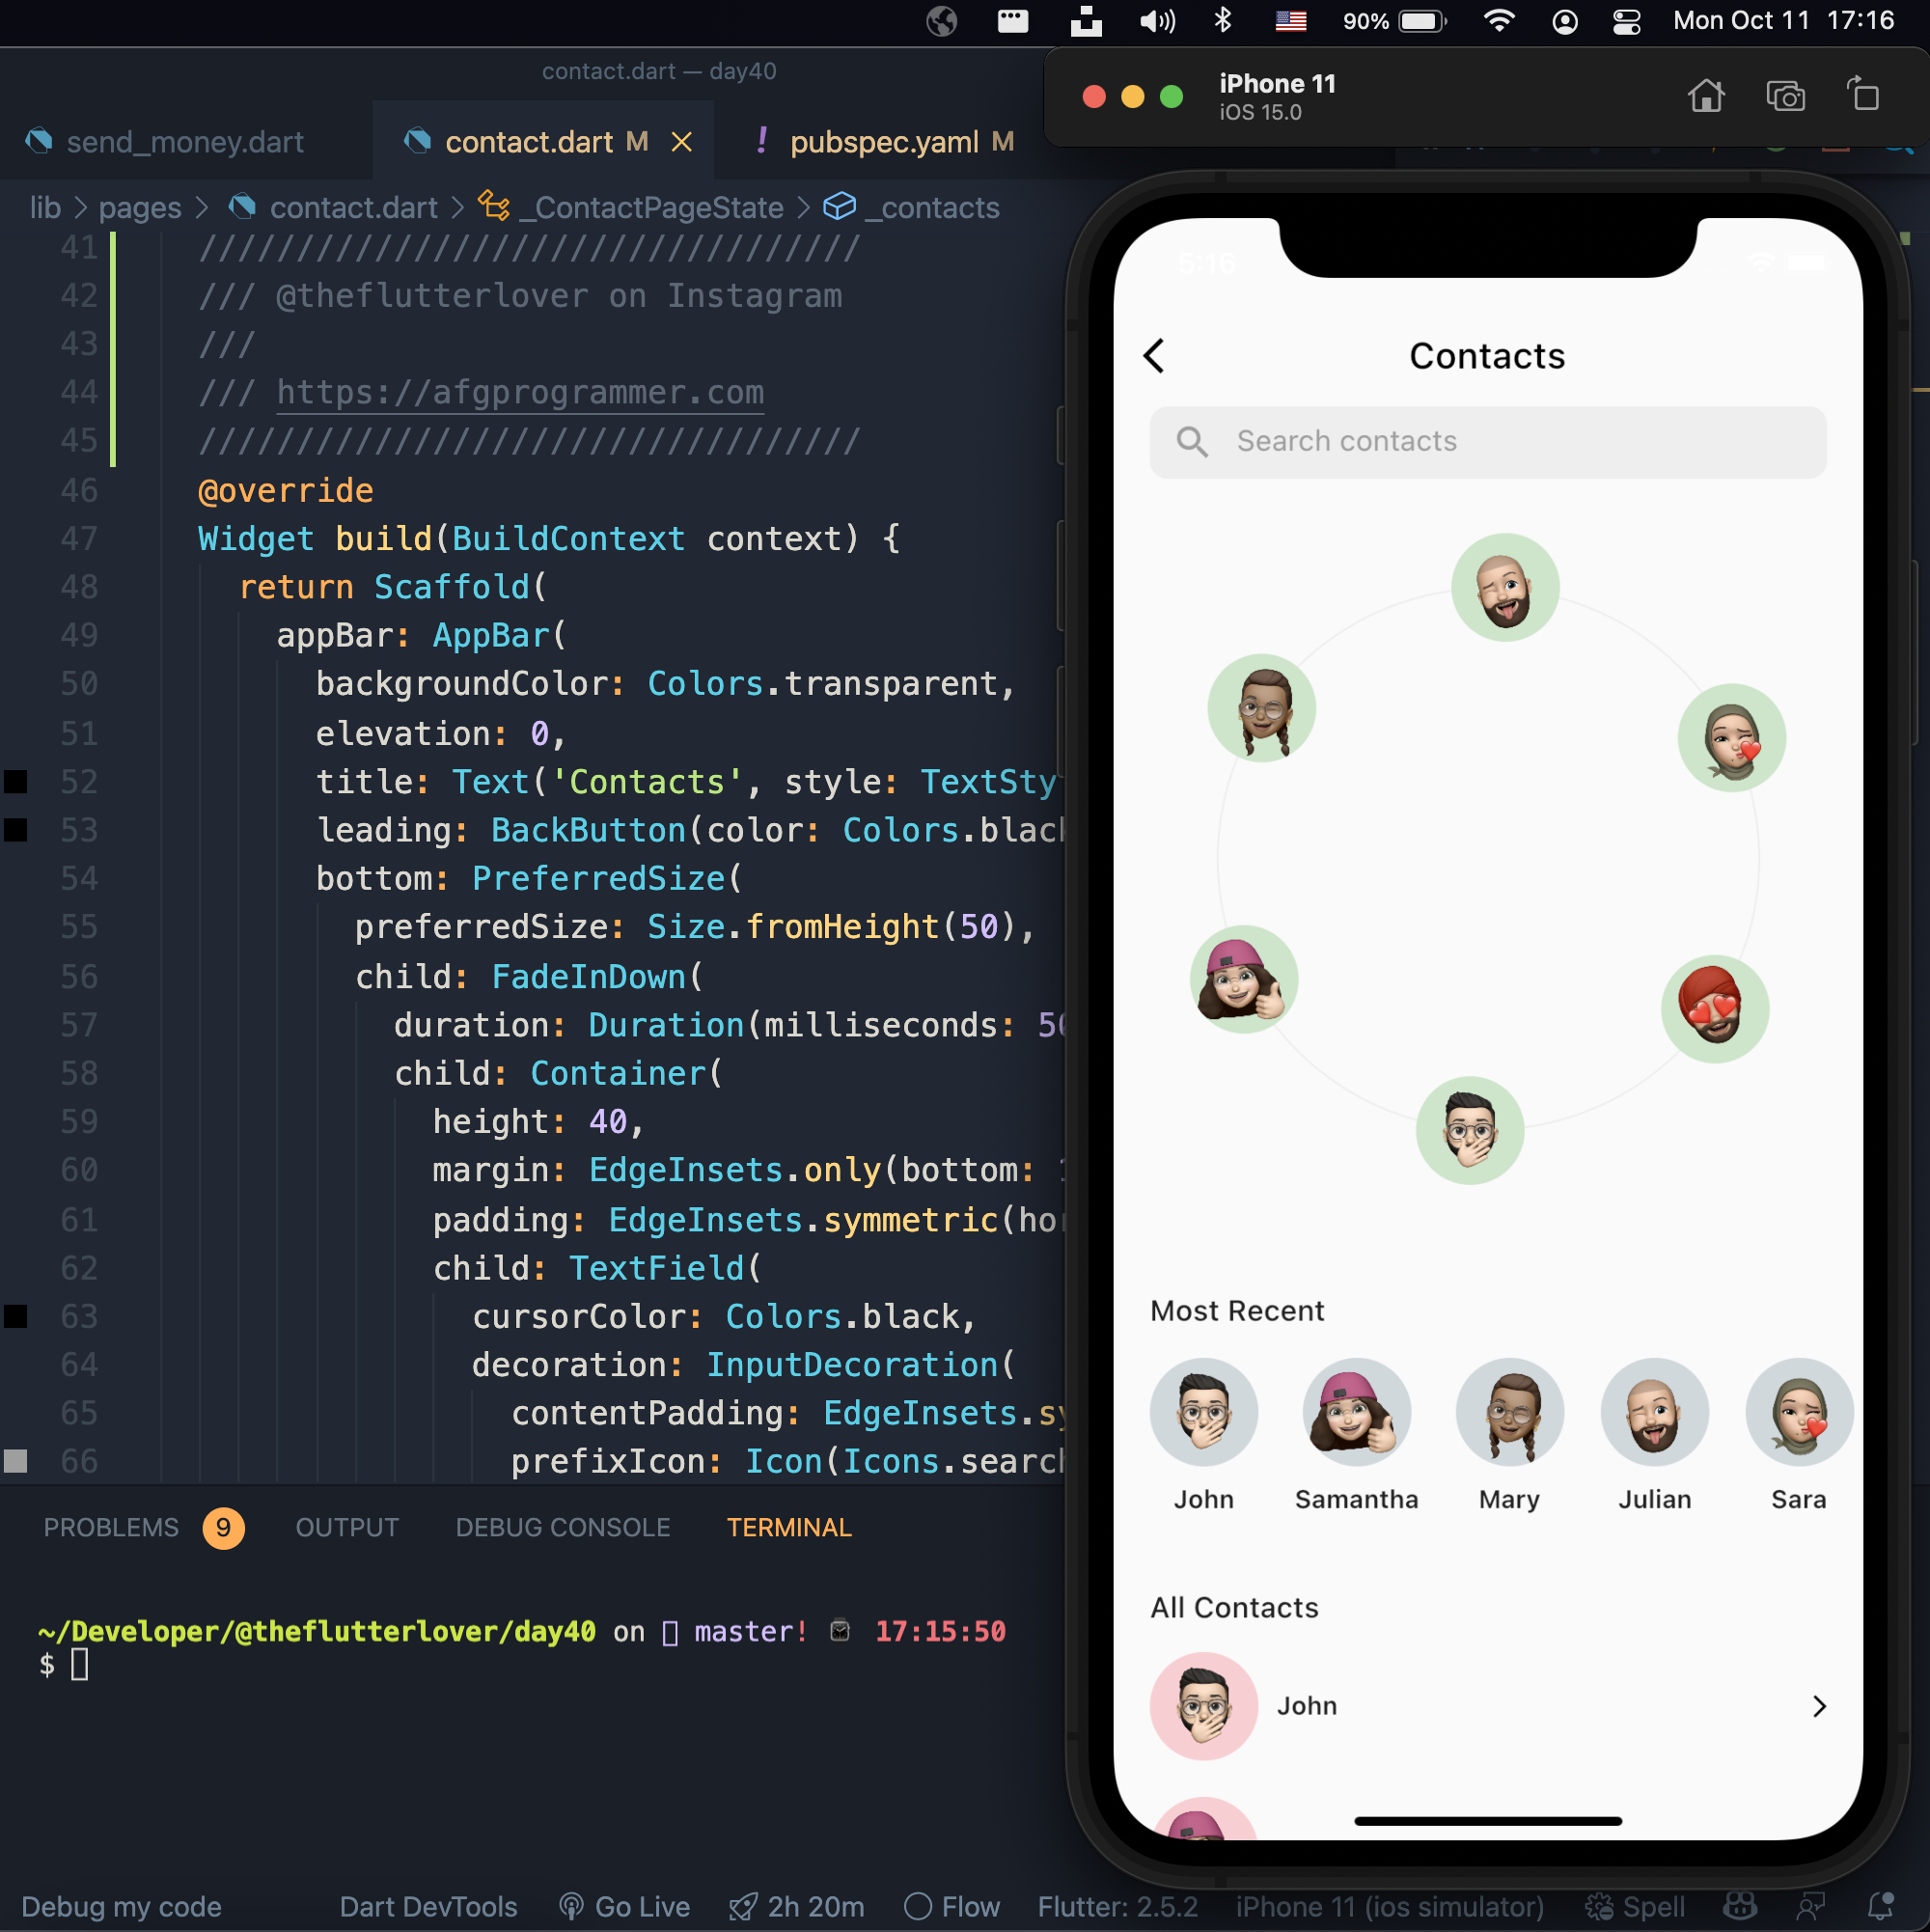Open macOS Control Center icon
The image size is (1930, 1932).
pyautogui.click(x=1627, y=21)
